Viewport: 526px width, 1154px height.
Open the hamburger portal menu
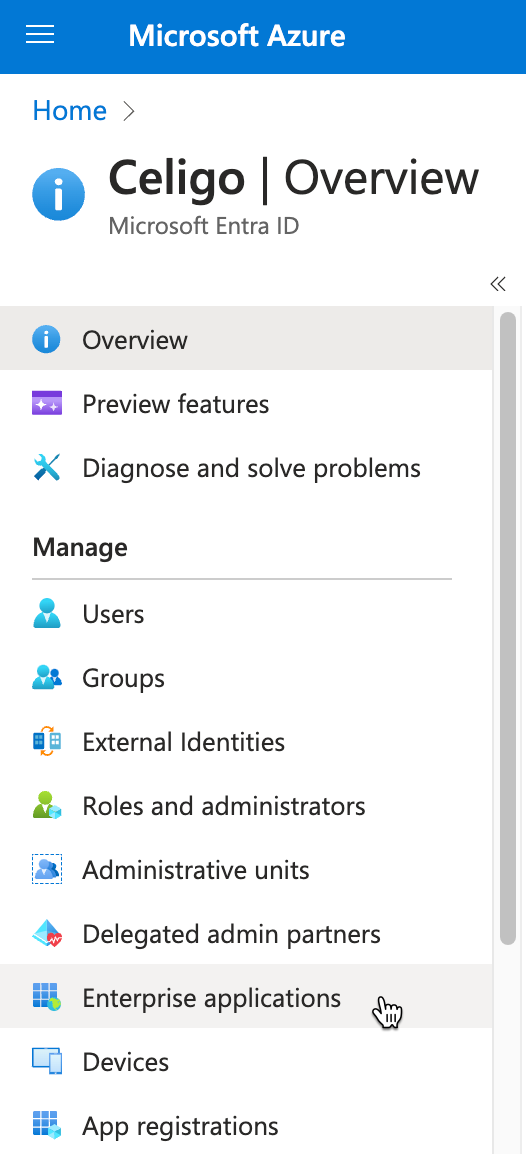click(x=40, y=35)
